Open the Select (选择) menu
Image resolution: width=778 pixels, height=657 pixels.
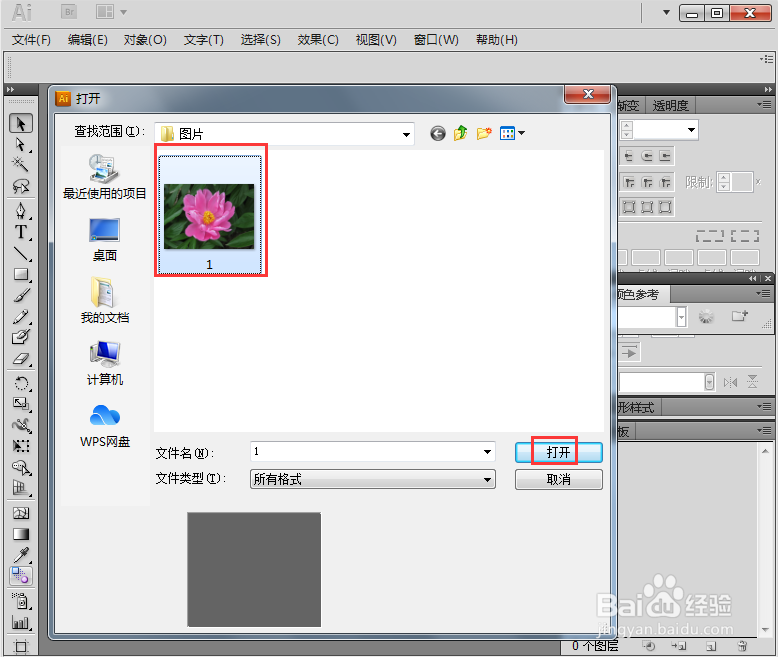260,40
